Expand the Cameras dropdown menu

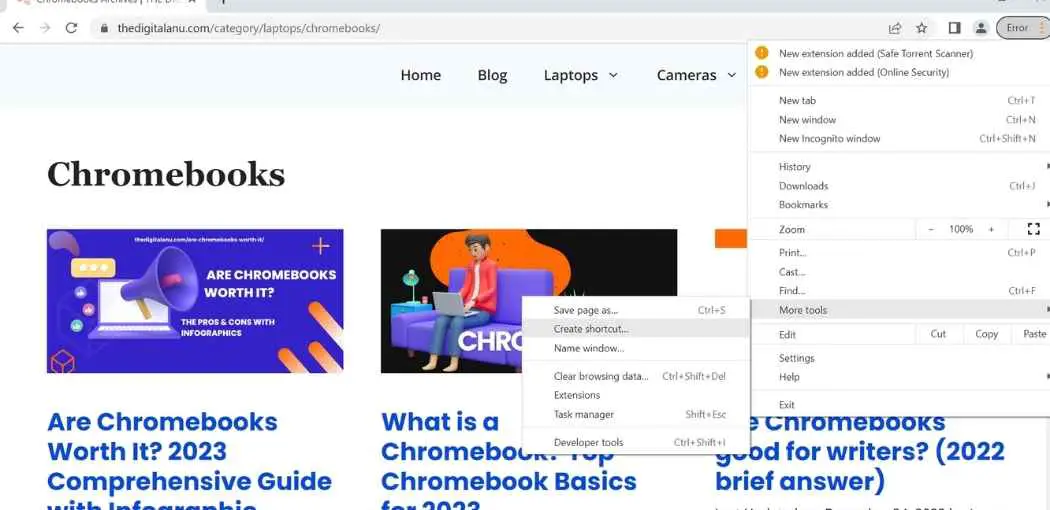pos(696,75)
